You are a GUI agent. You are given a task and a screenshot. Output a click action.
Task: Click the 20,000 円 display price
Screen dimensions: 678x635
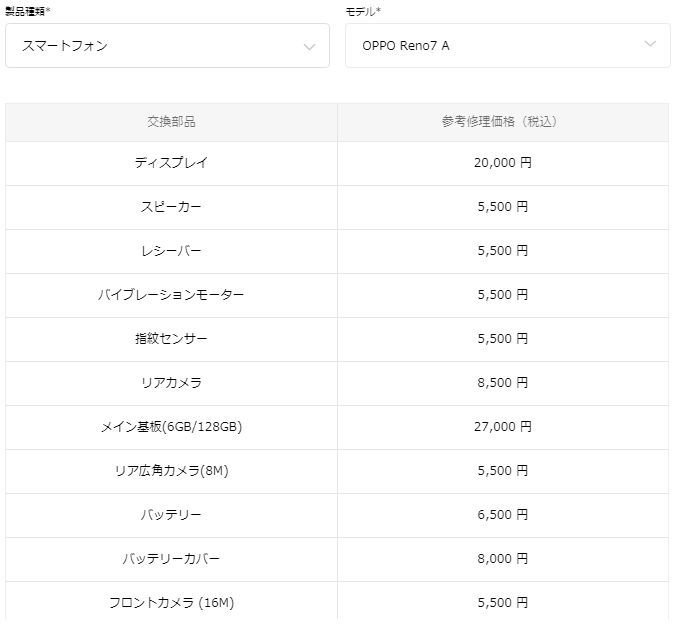pos(502,162)
